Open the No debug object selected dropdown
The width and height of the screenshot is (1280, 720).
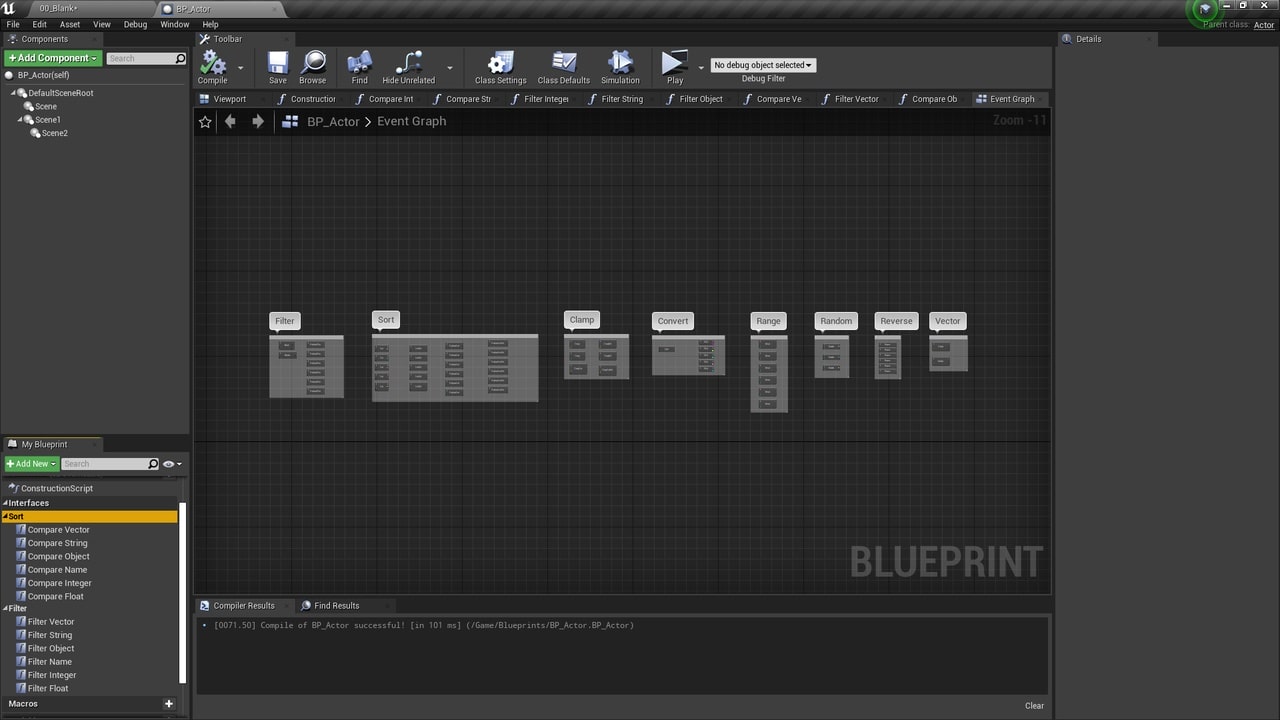click(763, 64)
